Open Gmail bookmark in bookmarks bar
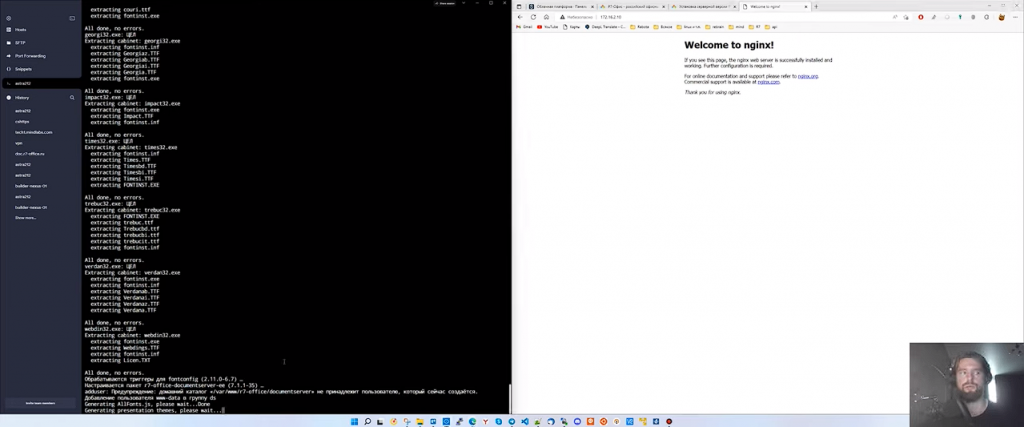This screenshot has width=1024, height=427. click(524, 27)
